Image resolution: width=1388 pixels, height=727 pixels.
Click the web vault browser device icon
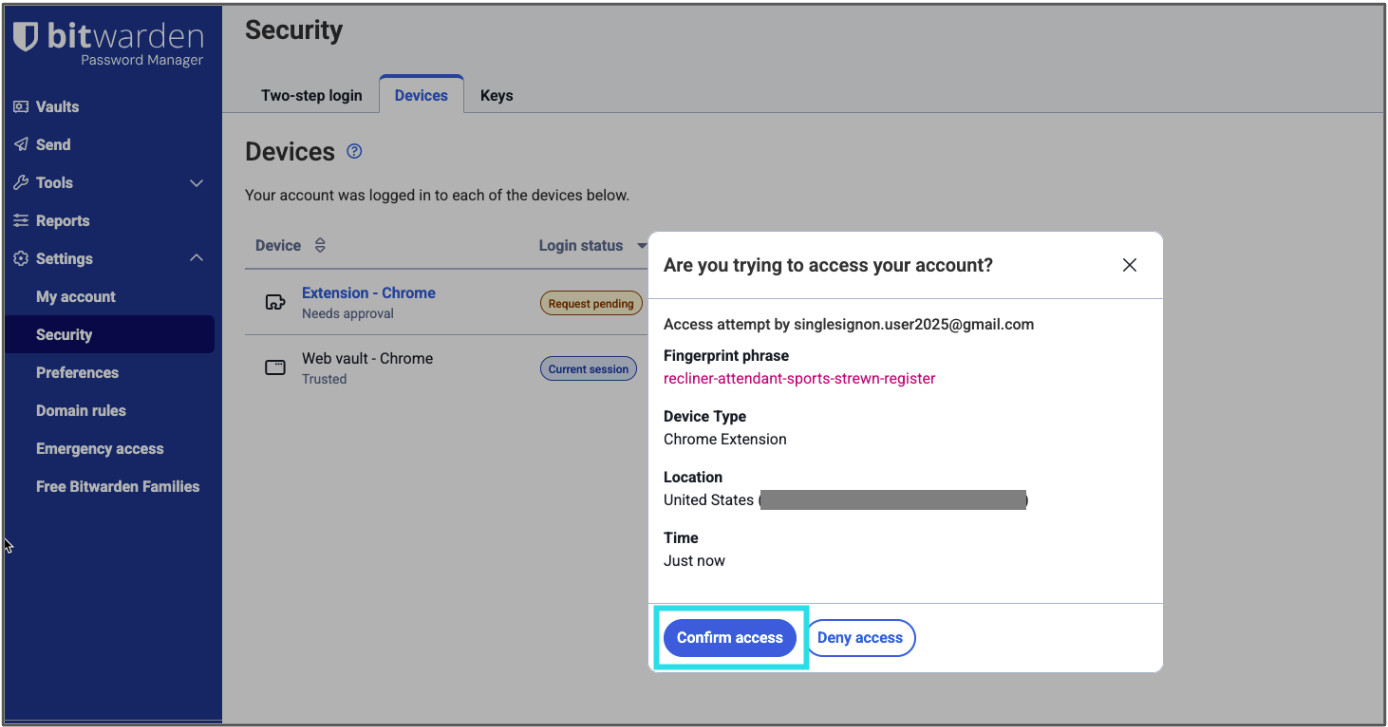click(x=275, y=367)
